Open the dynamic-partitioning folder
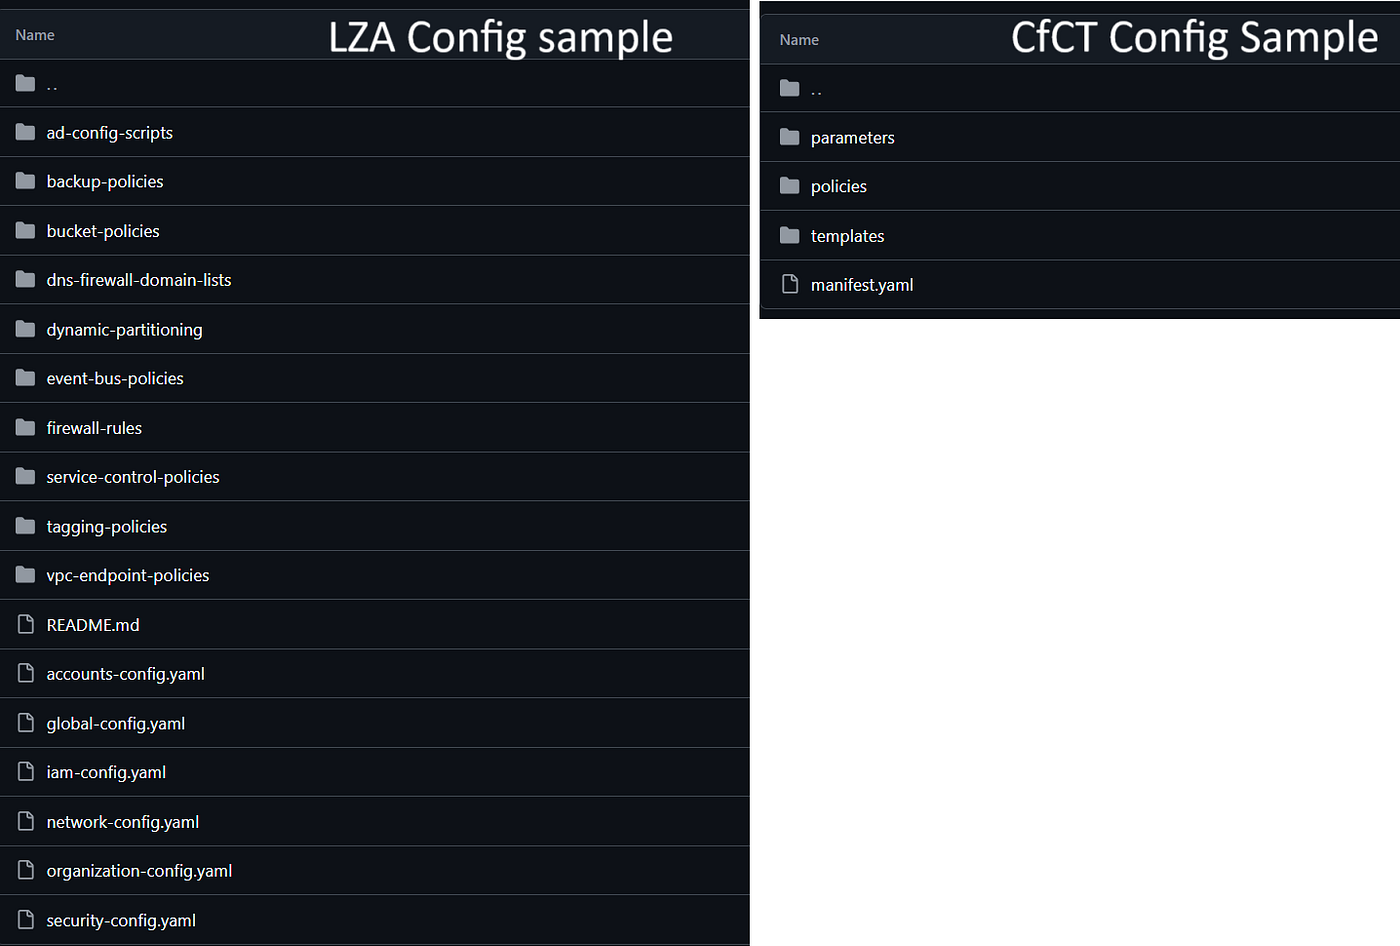 coord(124,330)
